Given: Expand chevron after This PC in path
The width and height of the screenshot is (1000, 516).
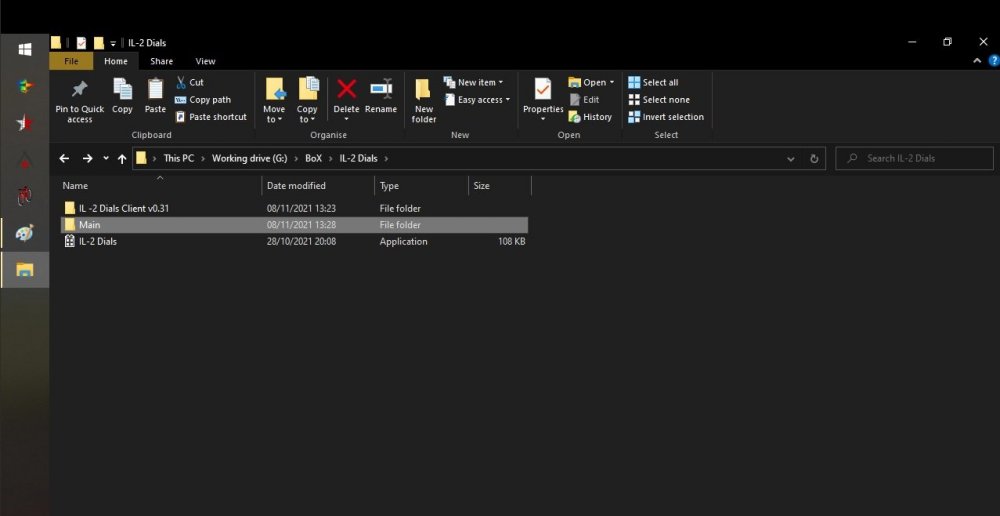Looking at the screenshot, I should coord(203,158).
